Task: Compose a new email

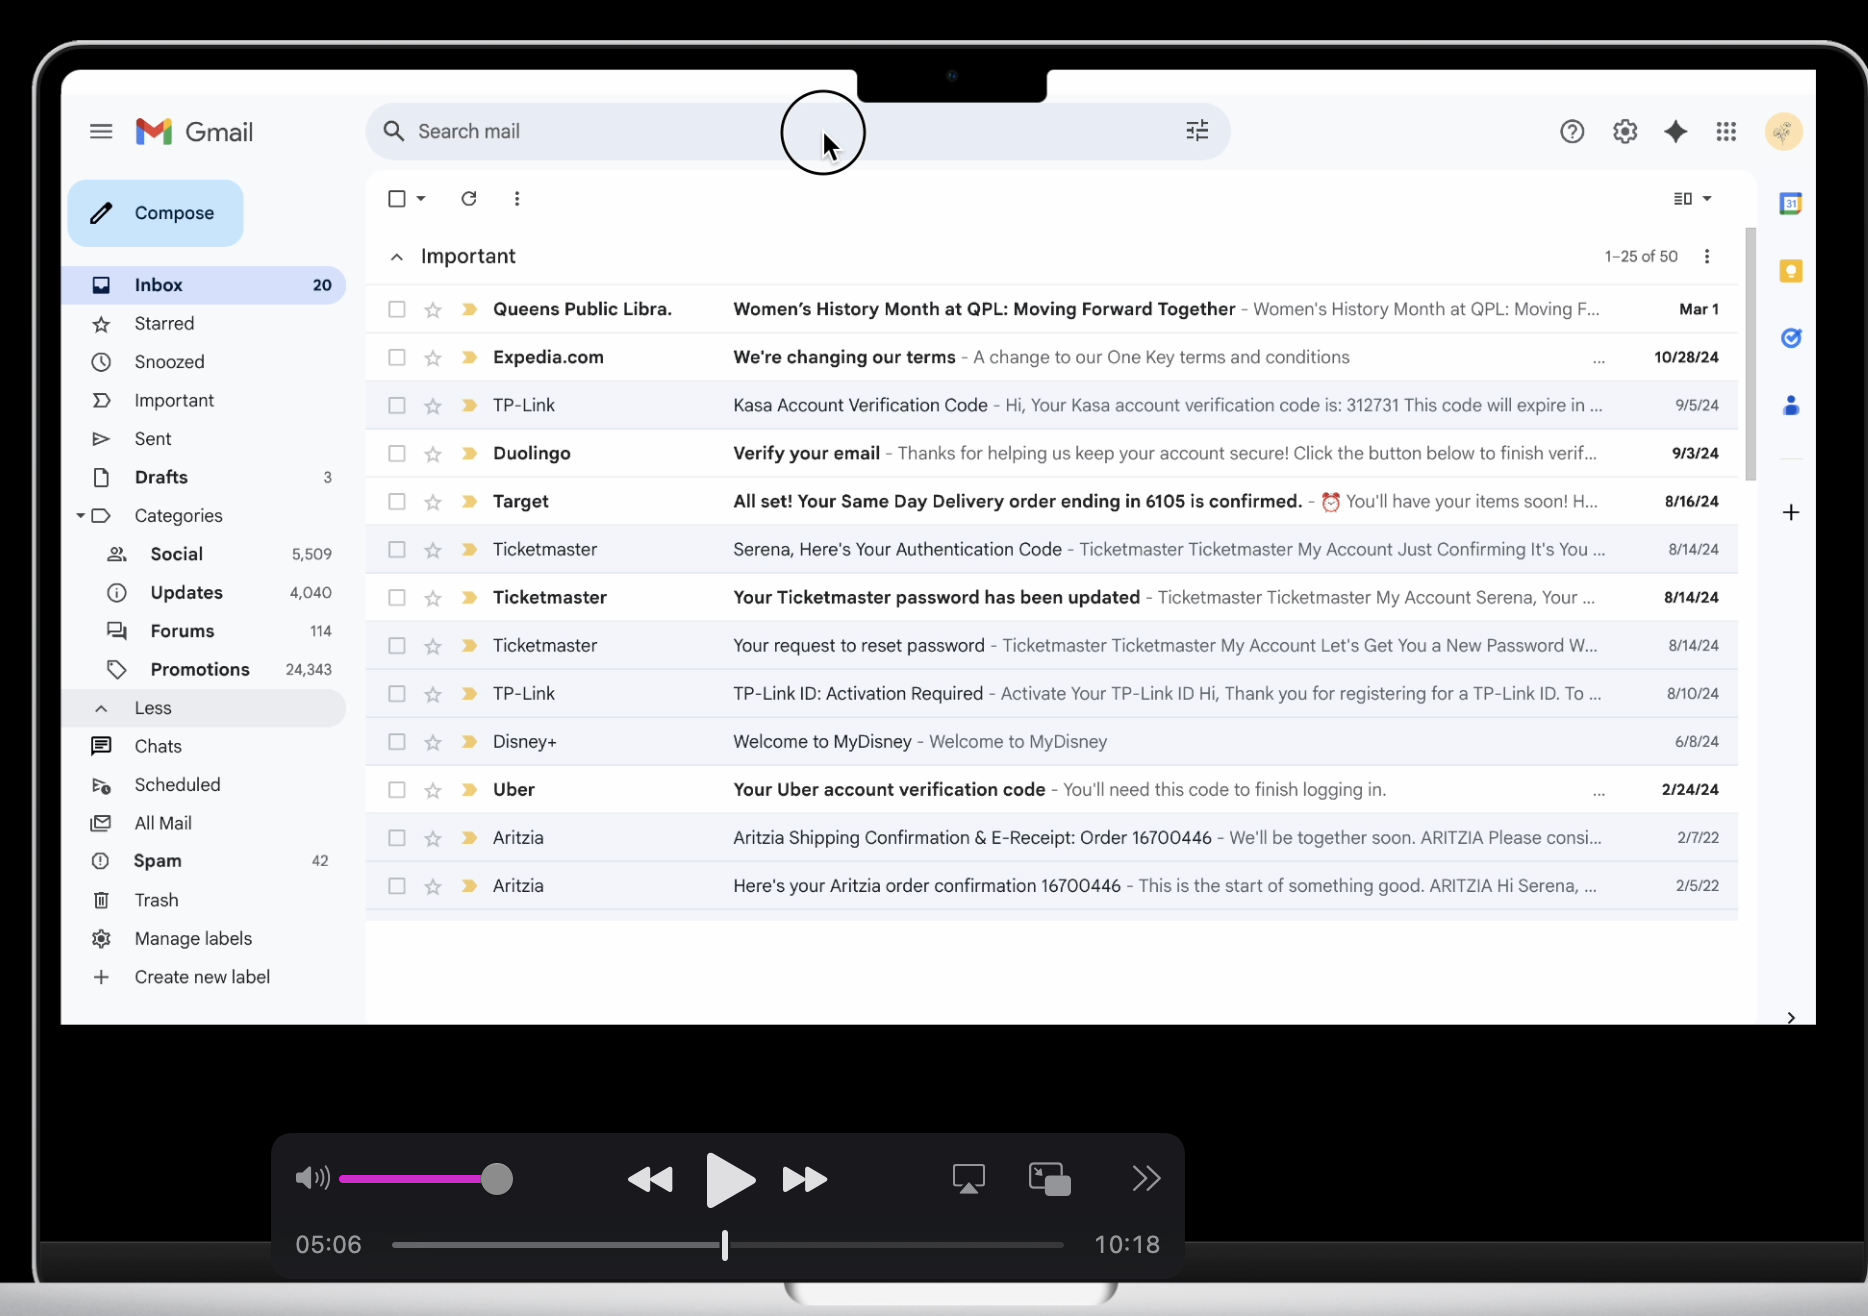Action: [x=155, y=213]
